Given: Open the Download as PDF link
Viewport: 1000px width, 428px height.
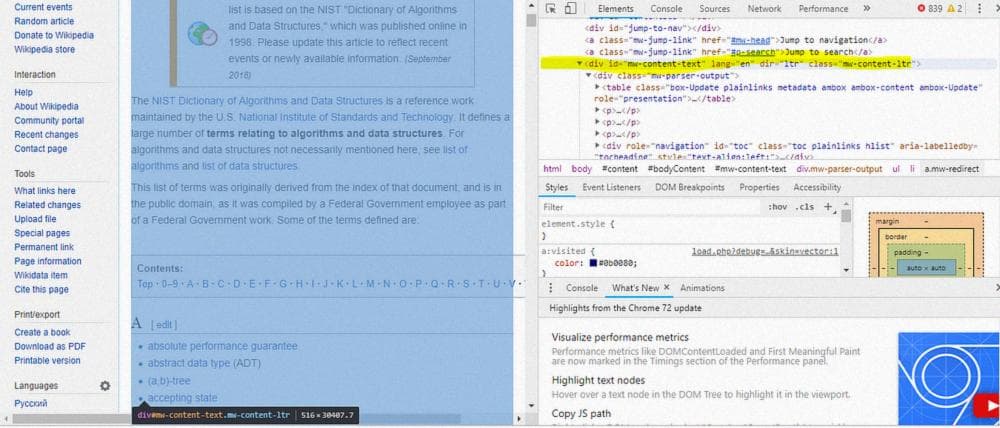Looking at the screenshot, I should click(50, 346).
